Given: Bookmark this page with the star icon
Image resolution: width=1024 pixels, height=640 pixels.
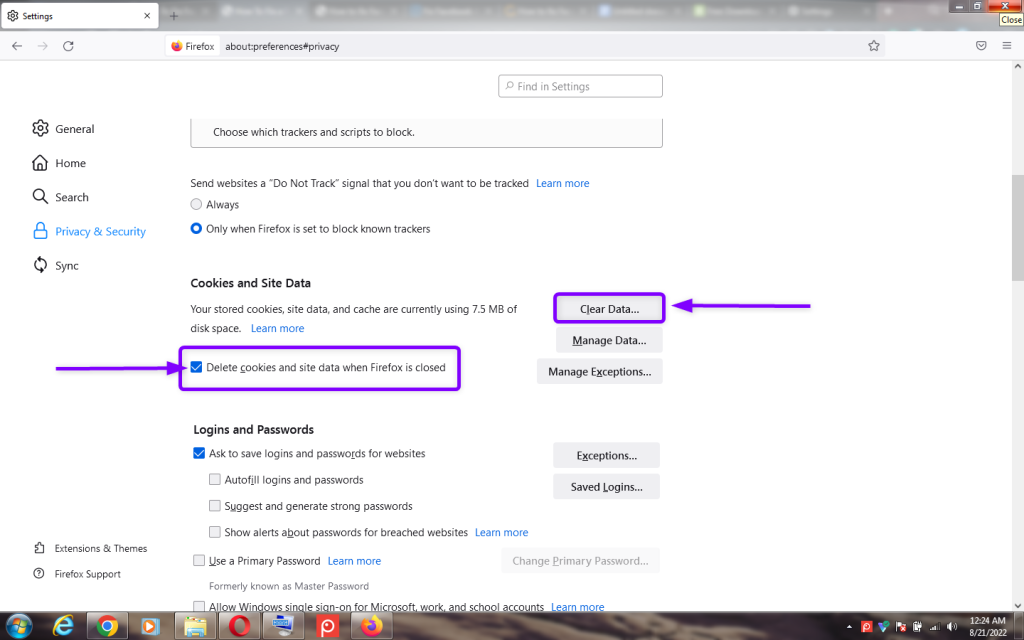Looking at the screenshot, I should [874, 46].
